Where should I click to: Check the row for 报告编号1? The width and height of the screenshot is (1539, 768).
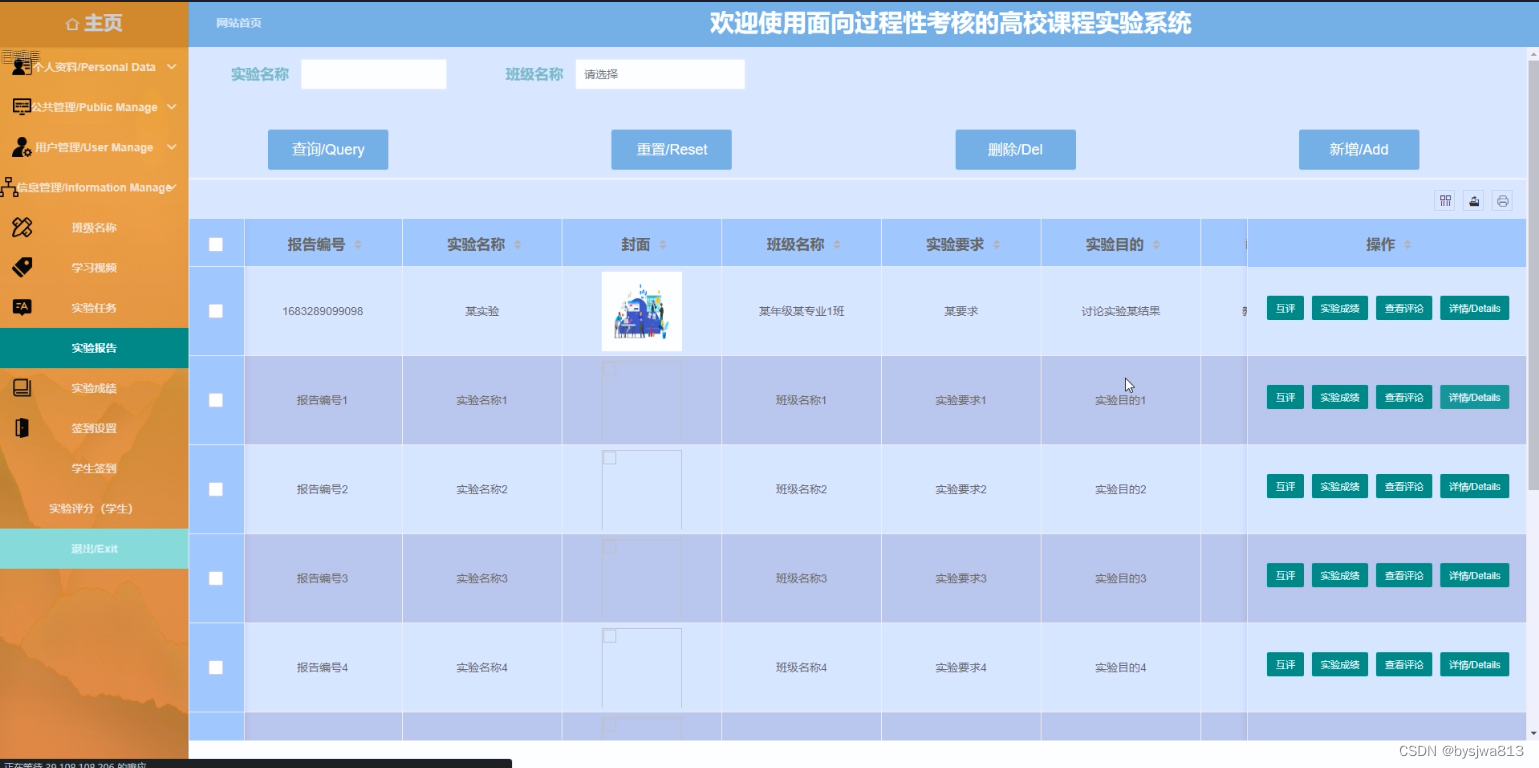(x=216, y=400)
